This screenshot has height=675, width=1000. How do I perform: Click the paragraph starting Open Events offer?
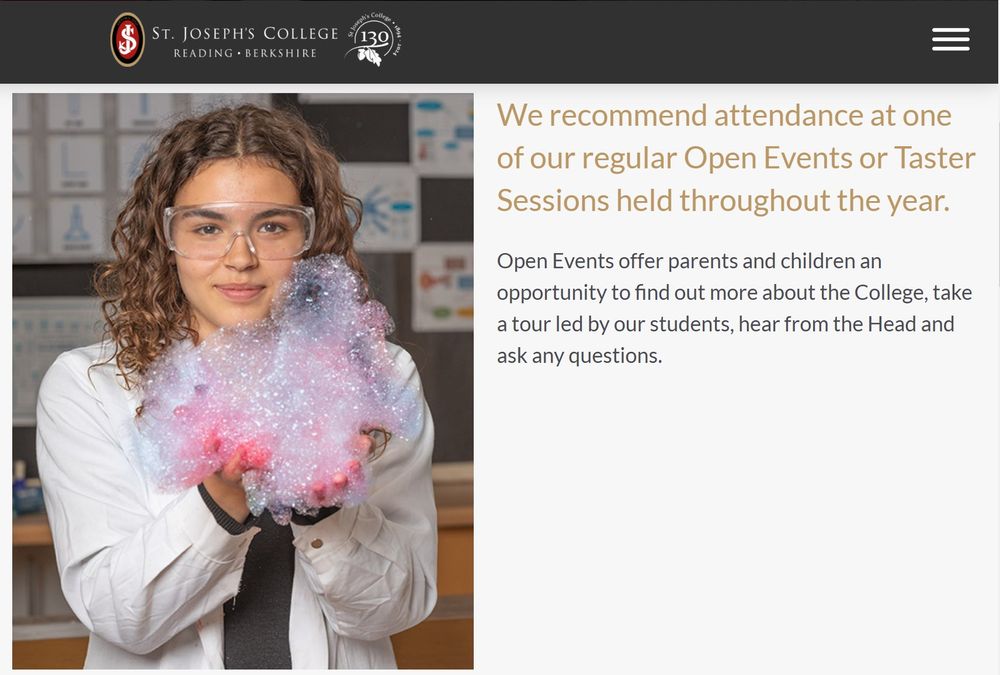coord(735,308)
